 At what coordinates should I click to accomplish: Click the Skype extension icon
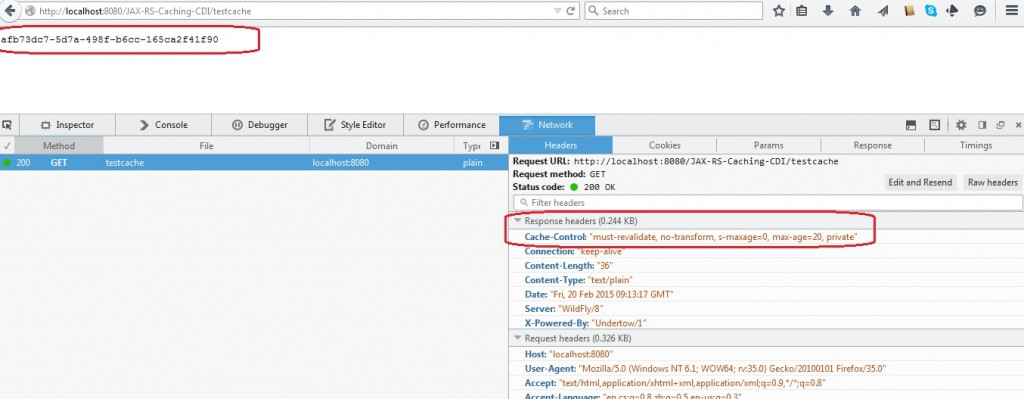[931, 11]
